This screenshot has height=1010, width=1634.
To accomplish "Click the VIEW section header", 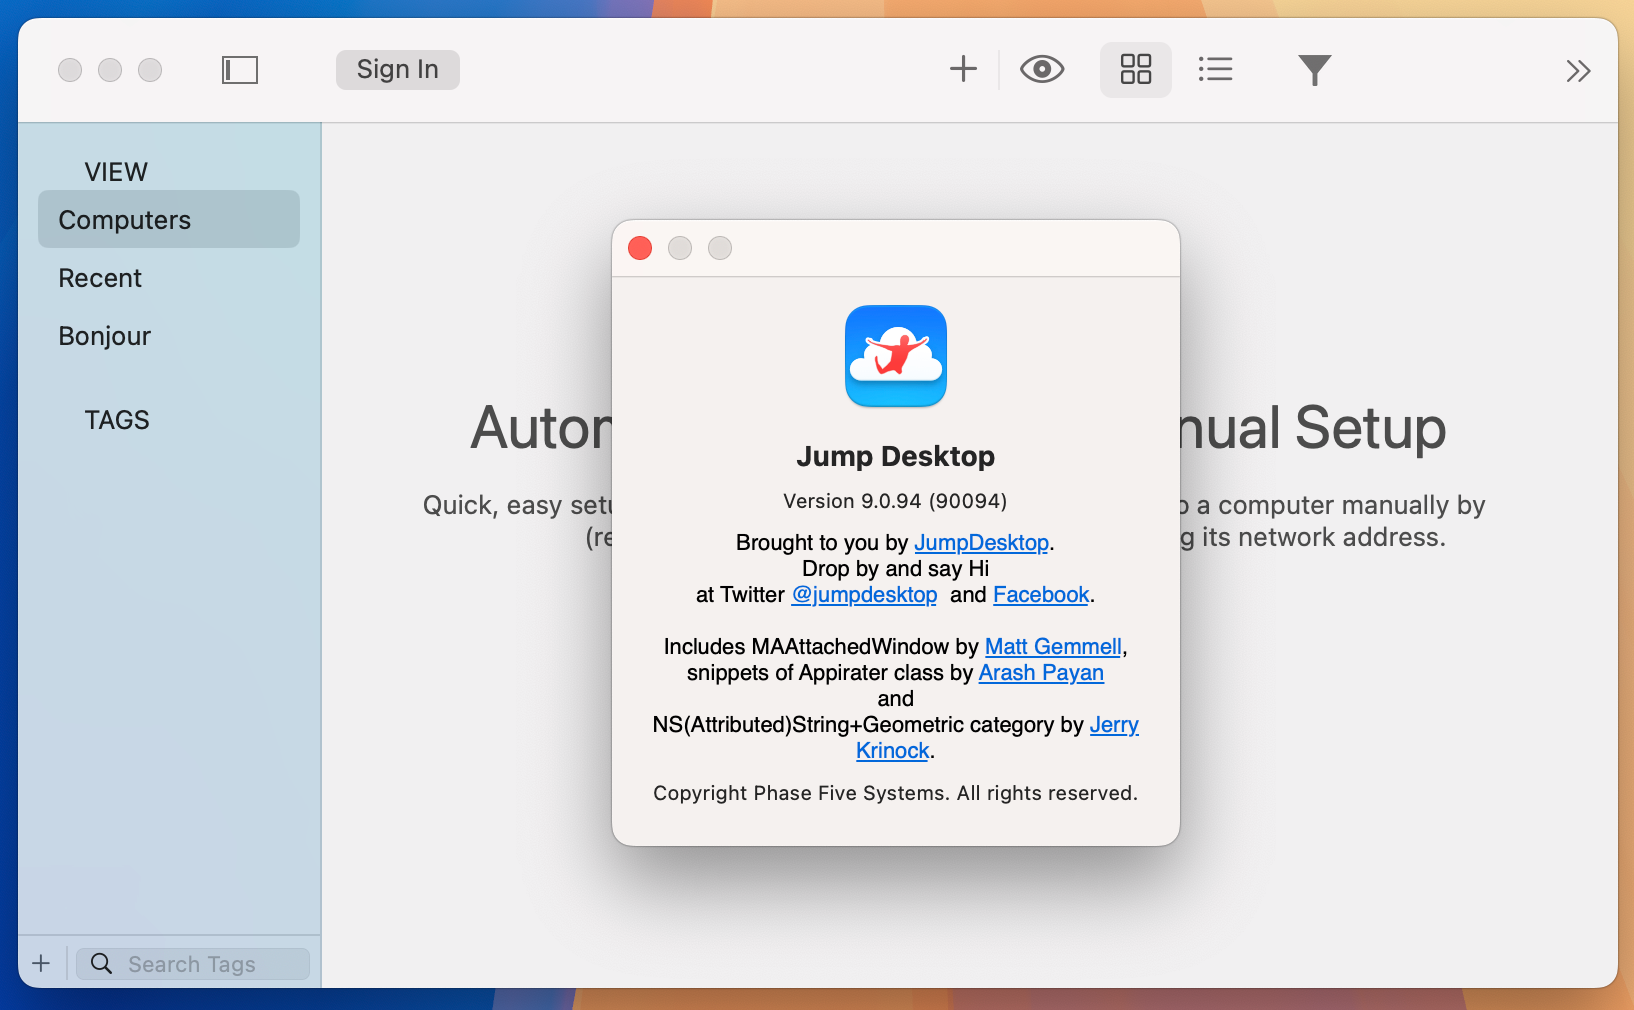I will pyautogui.click(x=116, y=172).
